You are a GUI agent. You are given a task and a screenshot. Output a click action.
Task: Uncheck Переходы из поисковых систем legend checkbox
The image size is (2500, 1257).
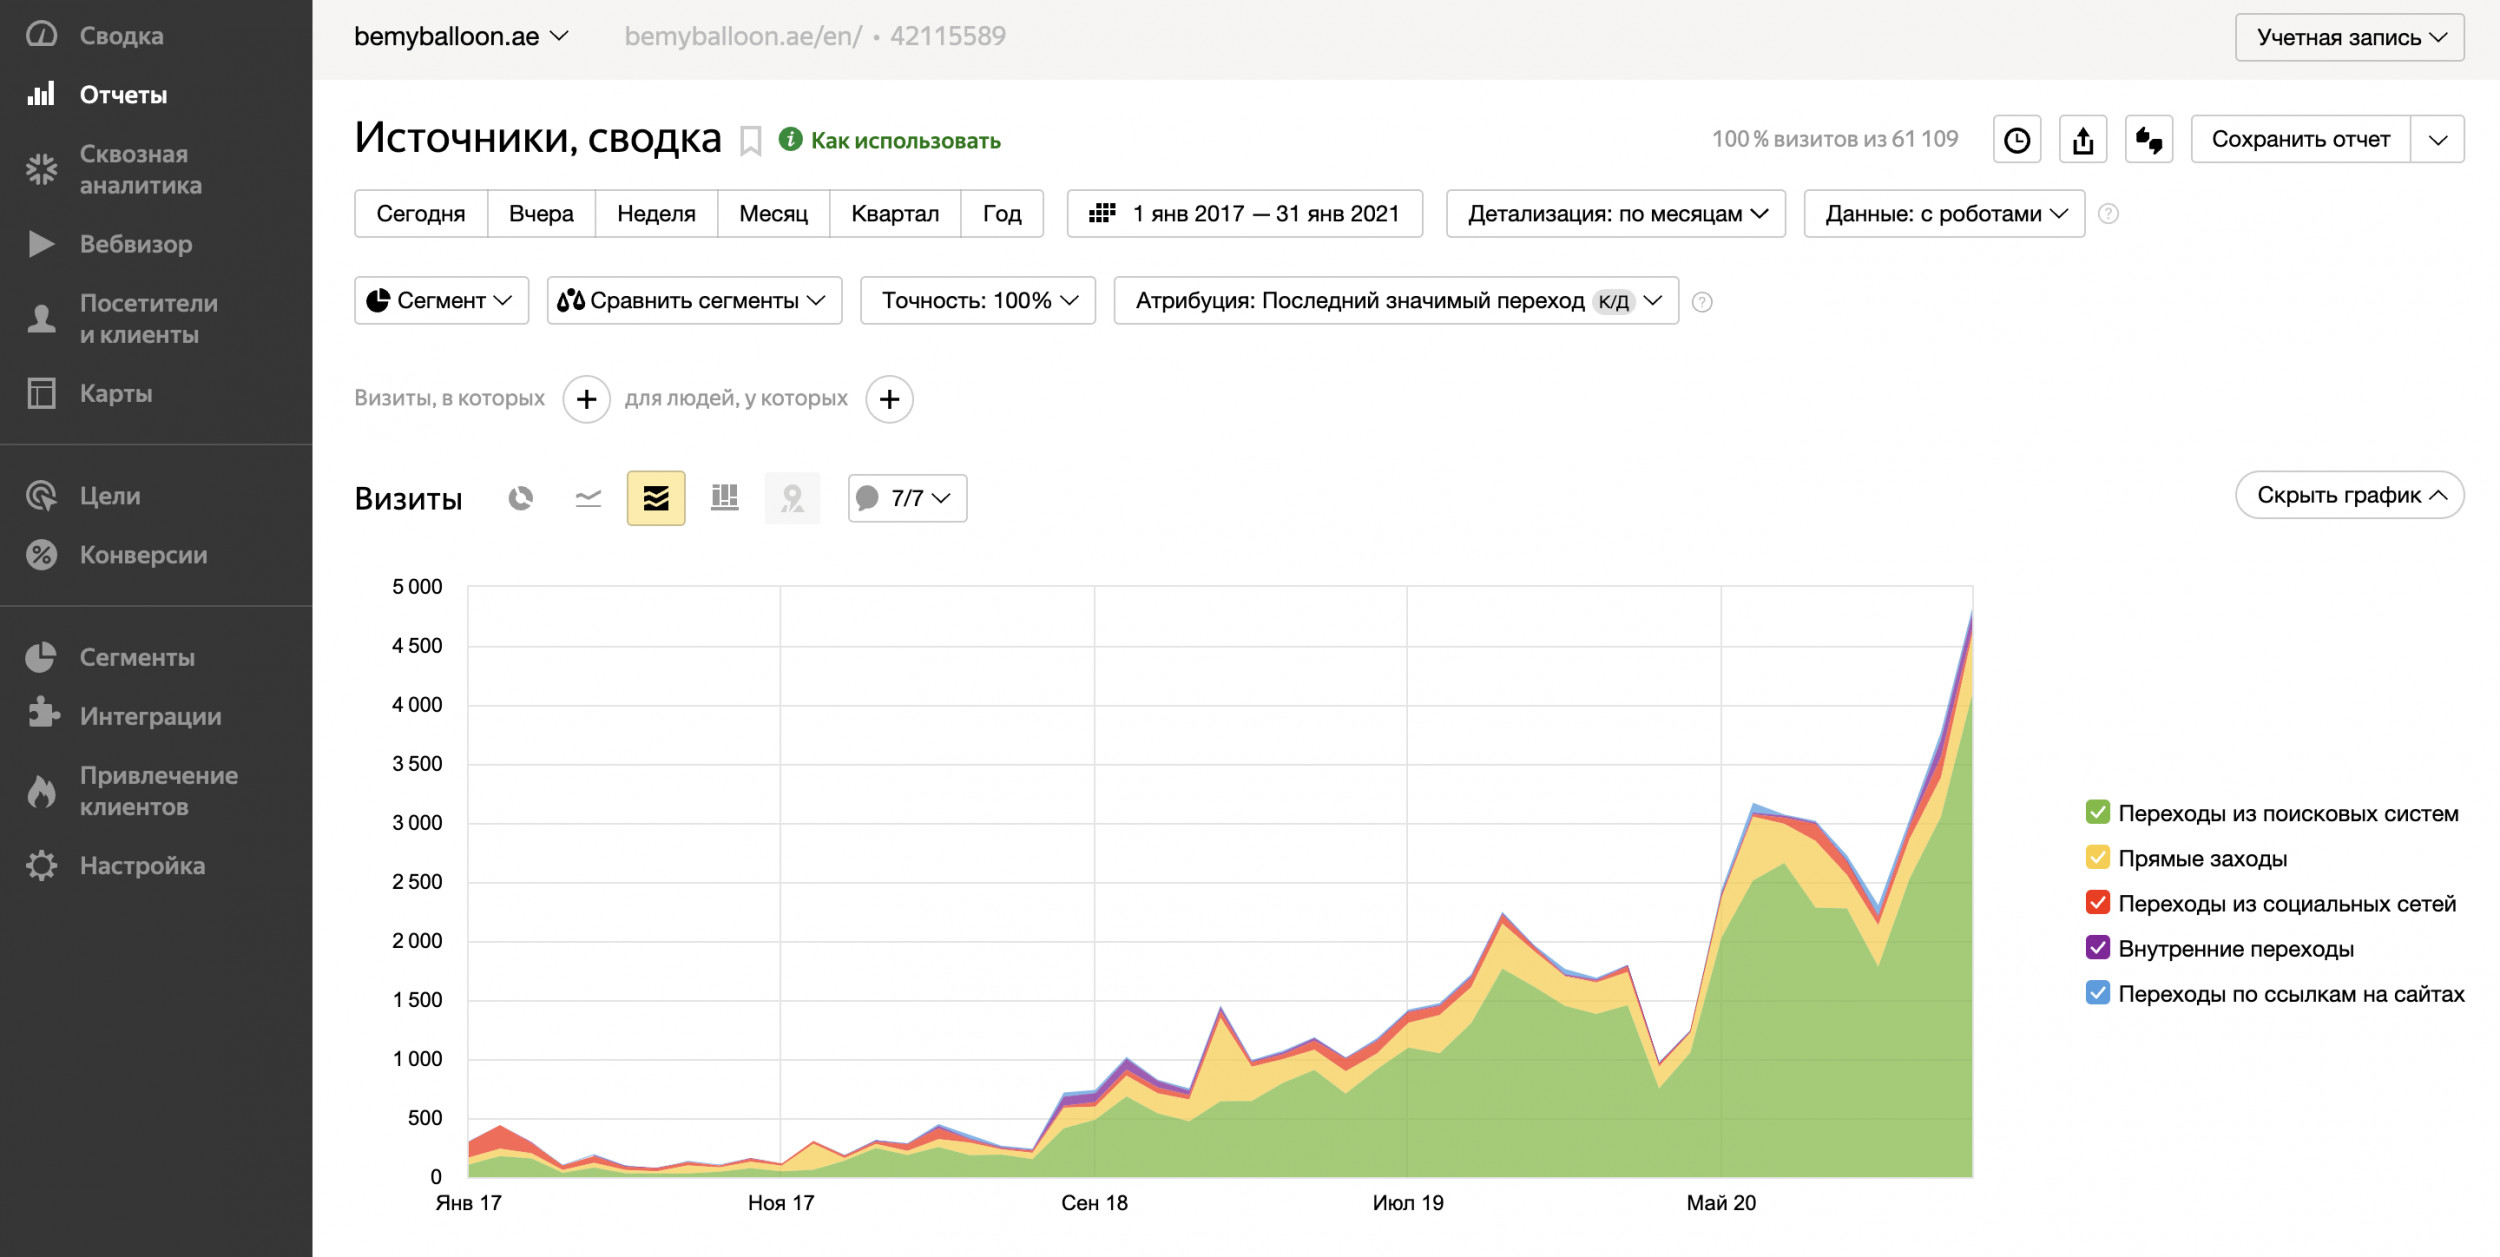tap(2097, 813)
